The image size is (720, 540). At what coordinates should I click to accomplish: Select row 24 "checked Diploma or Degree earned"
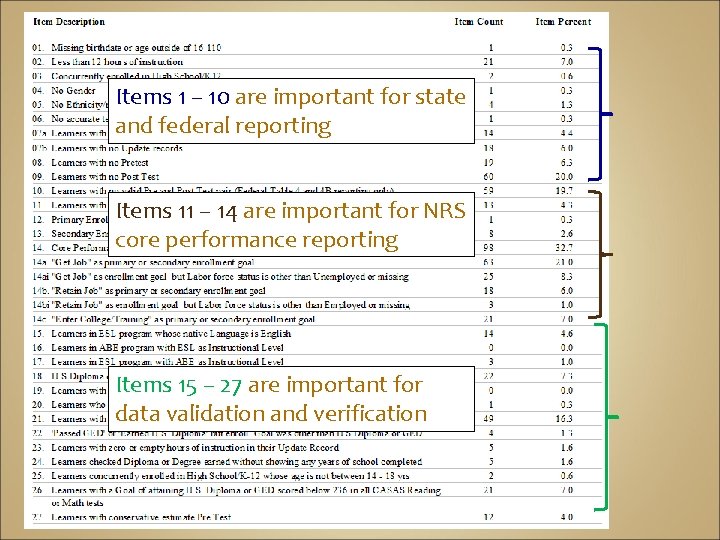(317, 461)
